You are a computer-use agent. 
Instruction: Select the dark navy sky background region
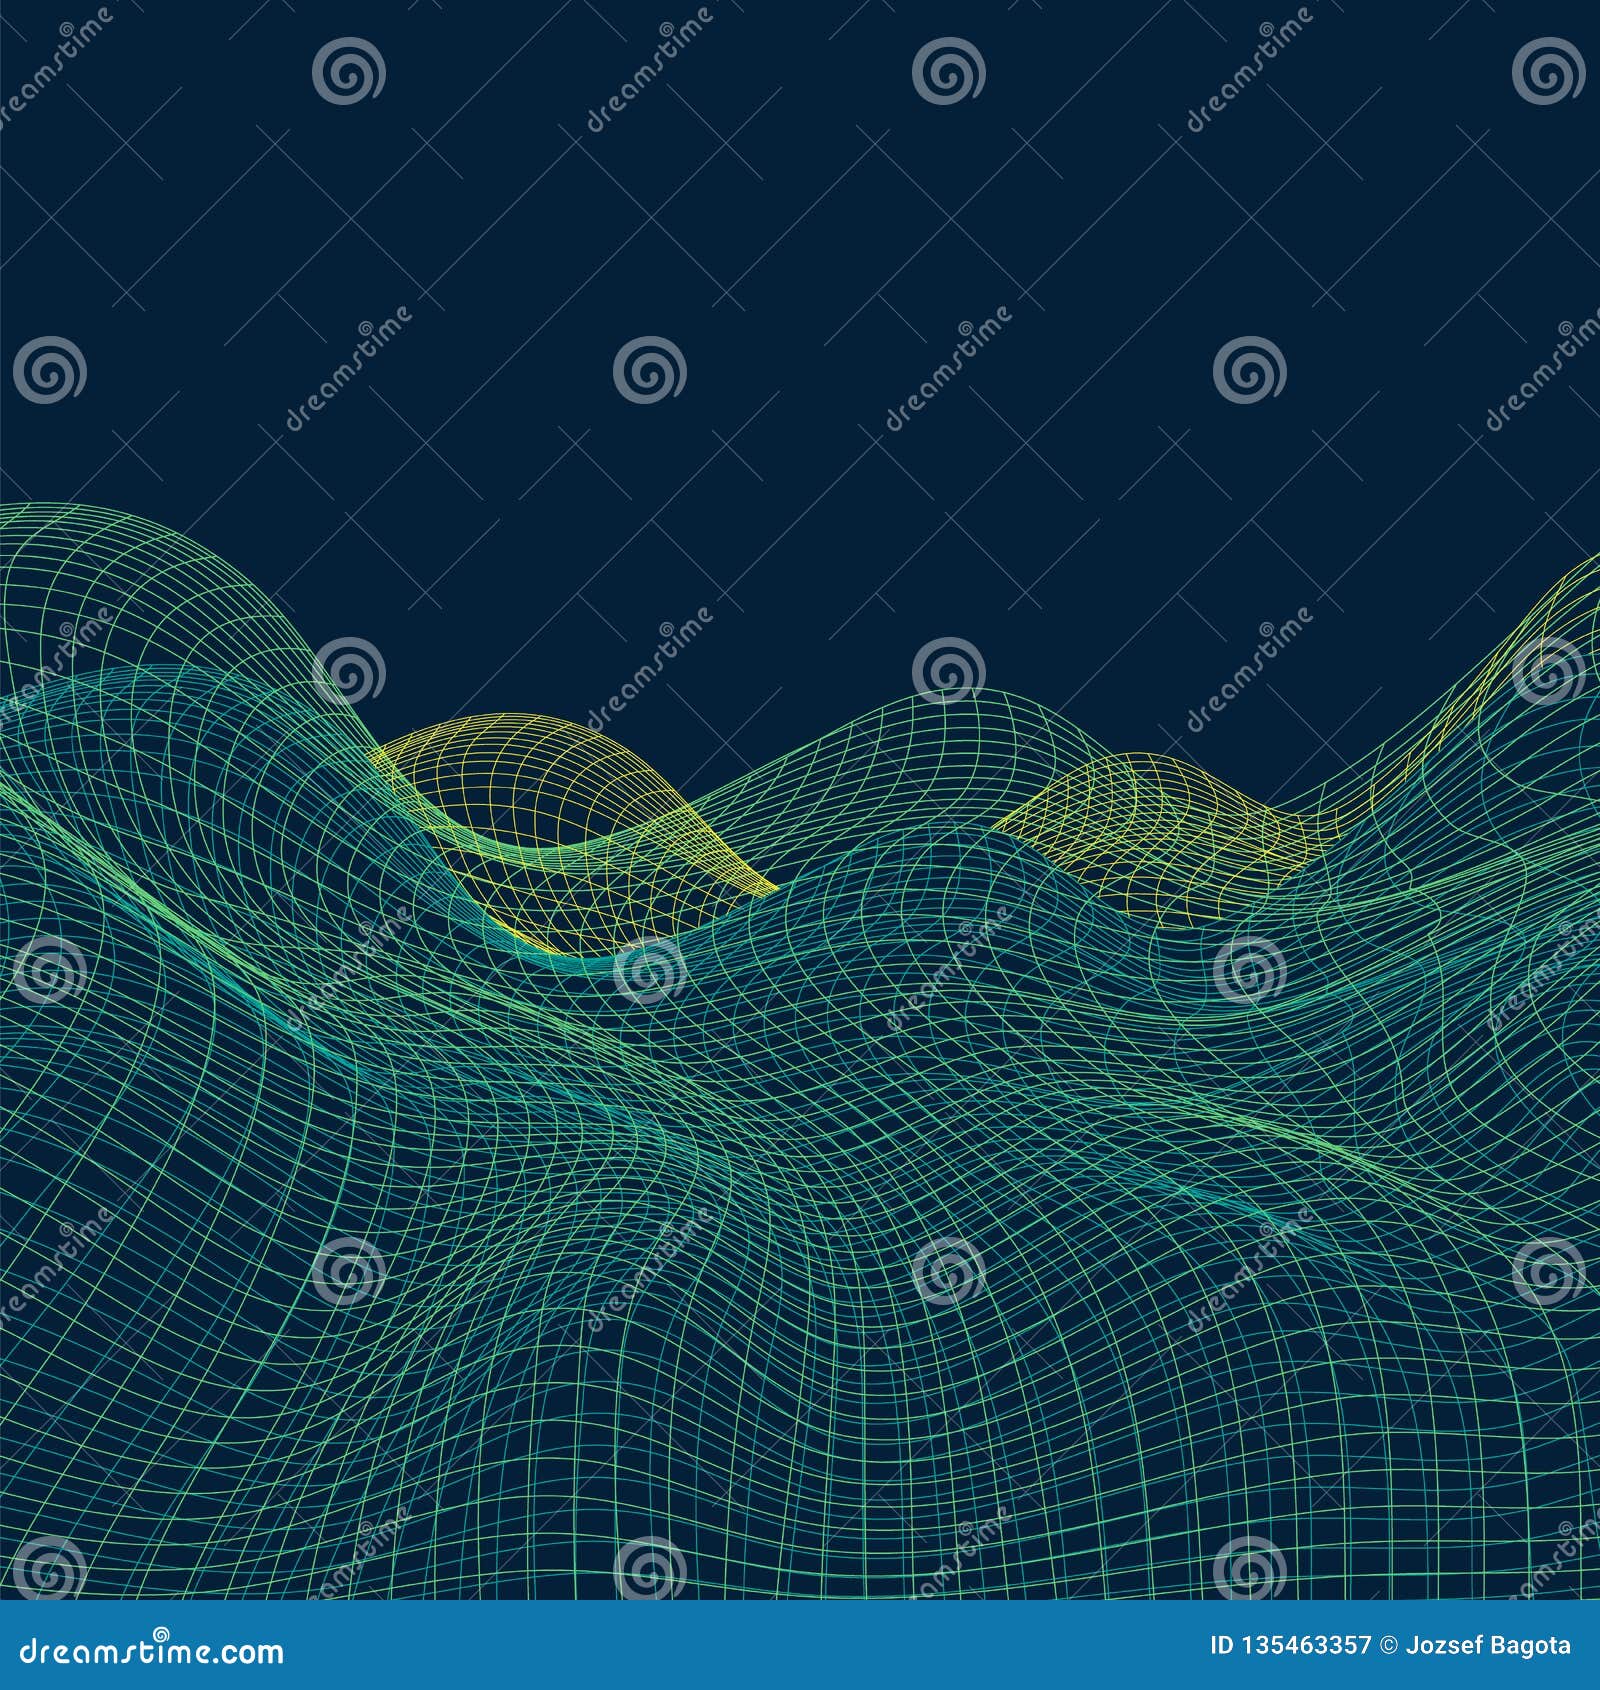(x=800, y=250)
